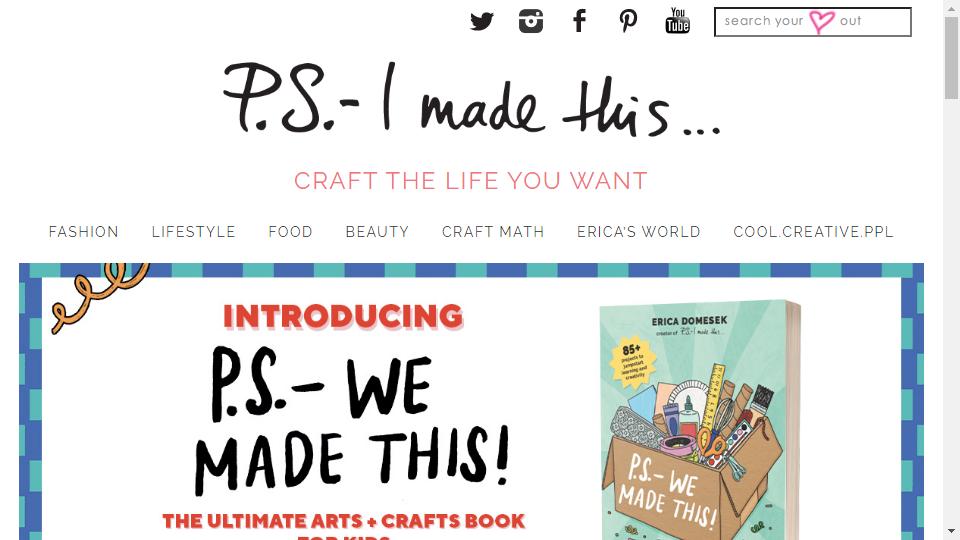Open the Facebook social icon

(x=579, y=21)
